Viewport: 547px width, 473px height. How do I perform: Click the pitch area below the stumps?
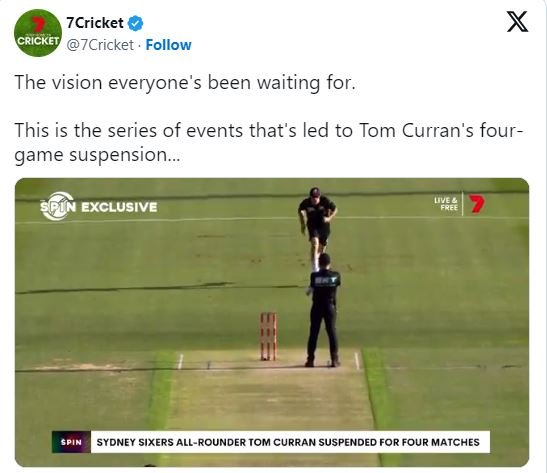pyautogui.click(x=269, y=398)
